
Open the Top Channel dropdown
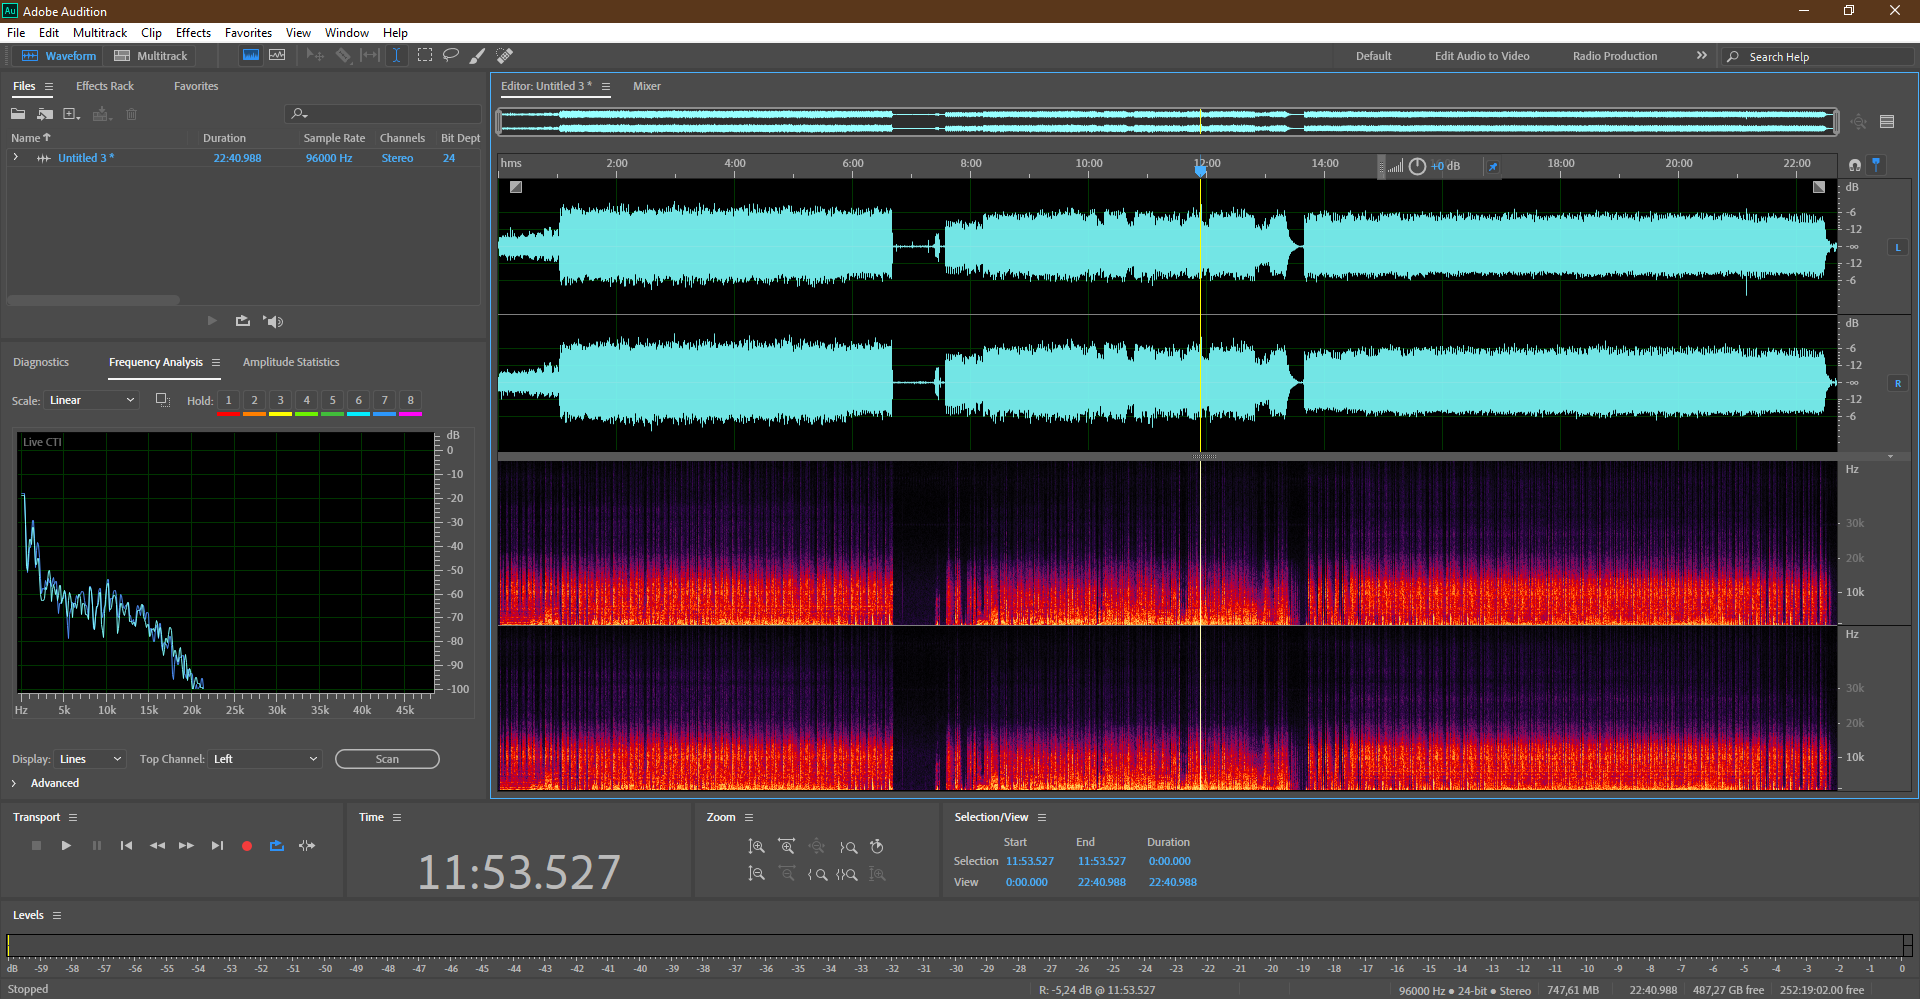(x=265, y=759)
